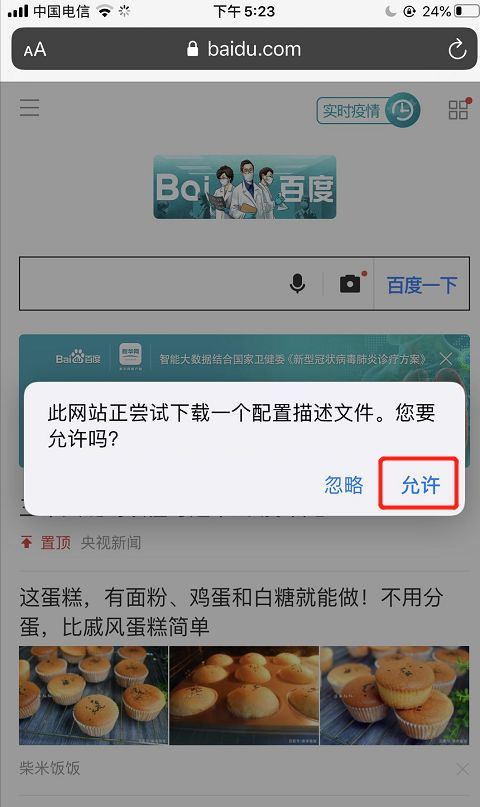
Task: Tap the Safari reload page icon
Action: 457,50
